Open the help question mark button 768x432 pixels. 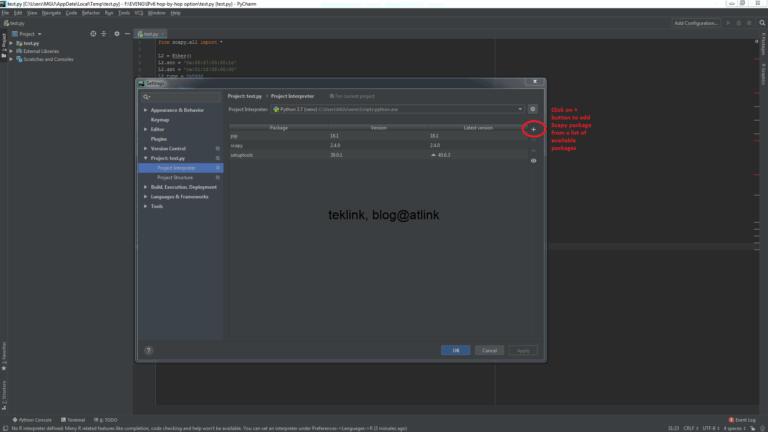[148, 351]
